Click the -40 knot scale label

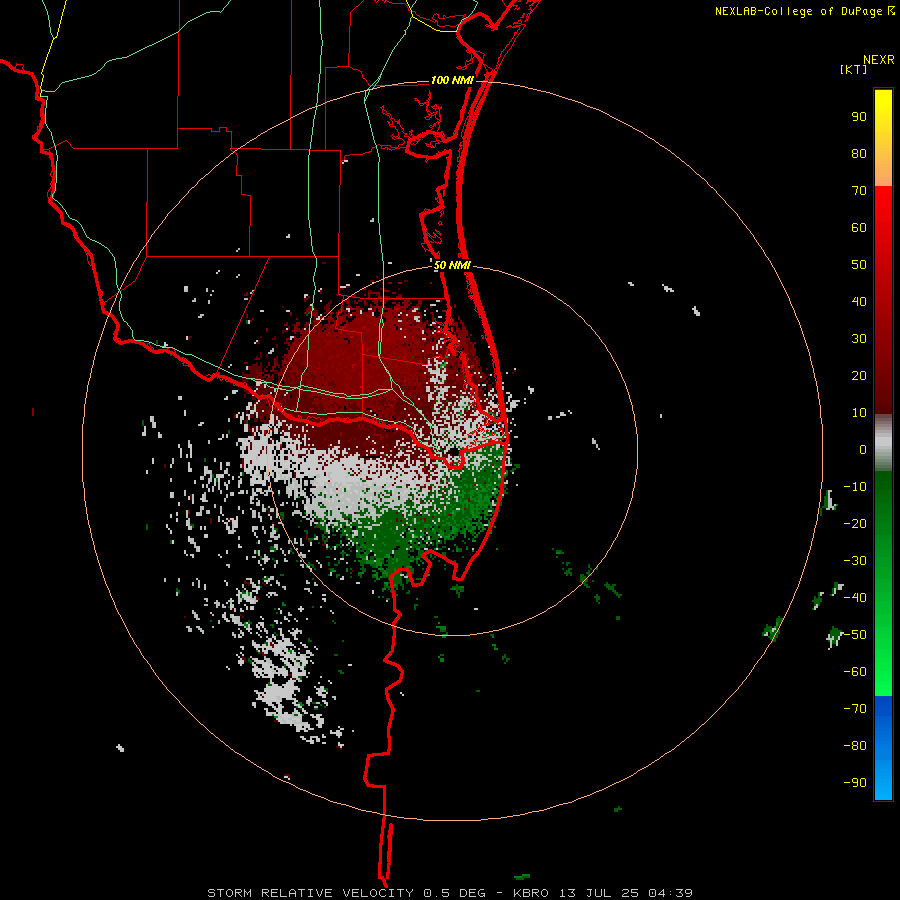855,598
